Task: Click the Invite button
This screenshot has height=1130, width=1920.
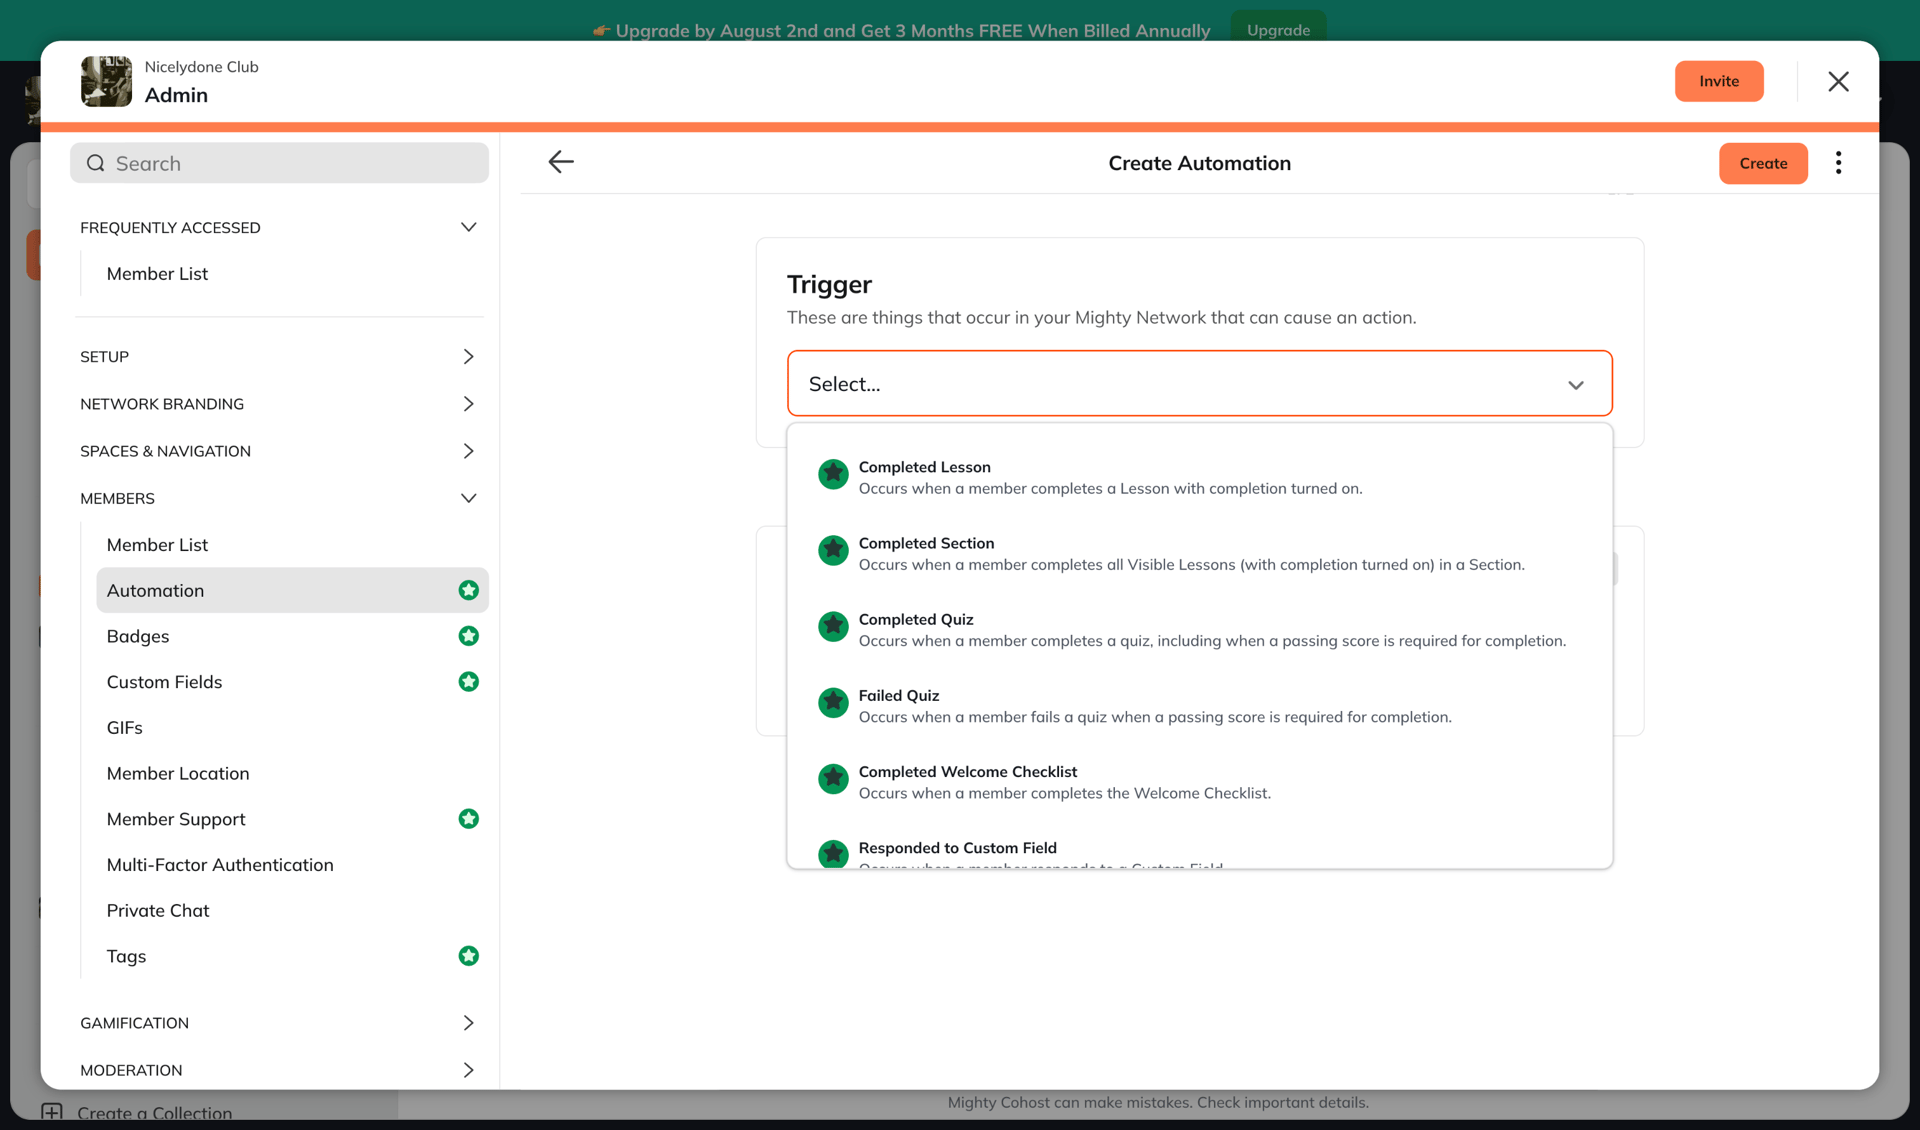Action: (x=1719, y=81)
